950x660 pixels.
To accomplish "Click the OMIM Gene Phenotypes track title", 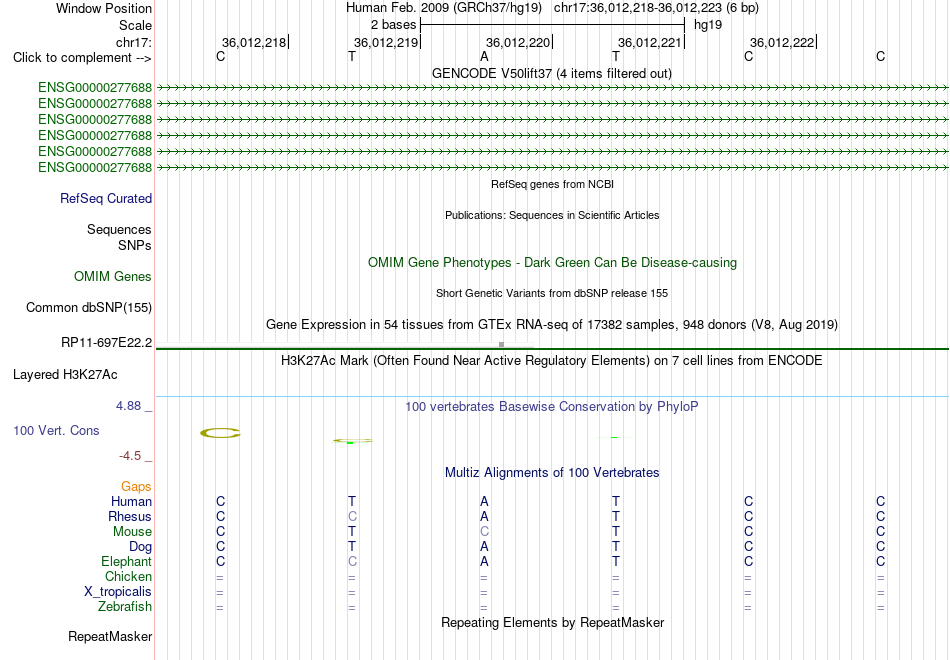I will click(x=553, y=262).
